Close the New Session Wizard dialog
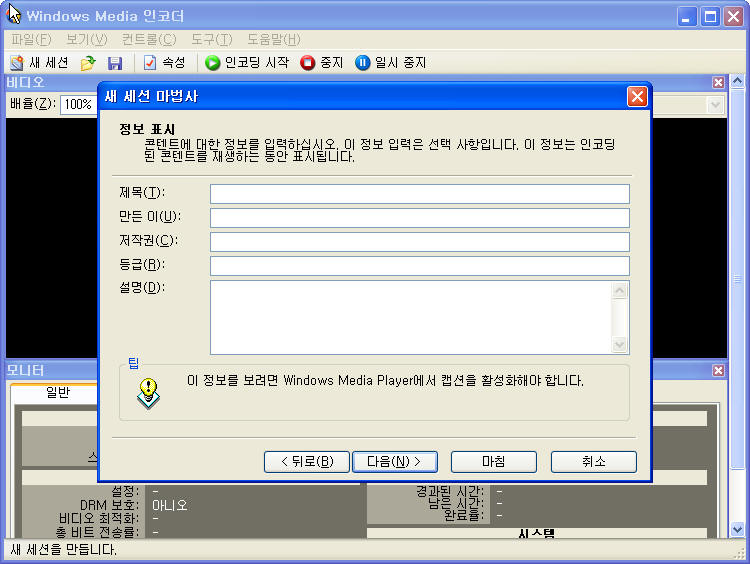This screenshot has width=750, height=564. 637,97
